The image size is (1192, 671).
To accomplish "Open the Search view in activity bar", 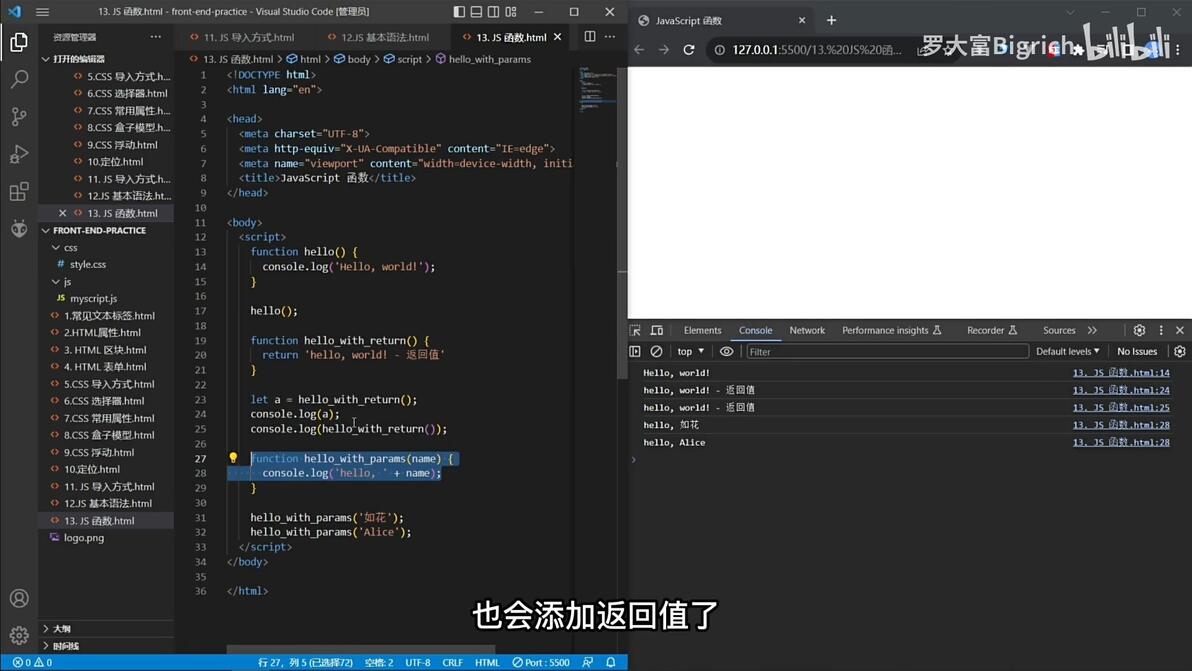I will coord(19,79).
